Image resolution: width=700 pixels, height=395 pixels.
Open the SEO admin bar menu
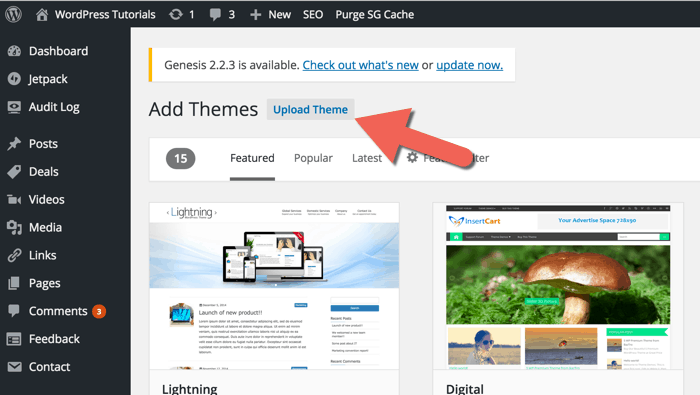point(313,15)
